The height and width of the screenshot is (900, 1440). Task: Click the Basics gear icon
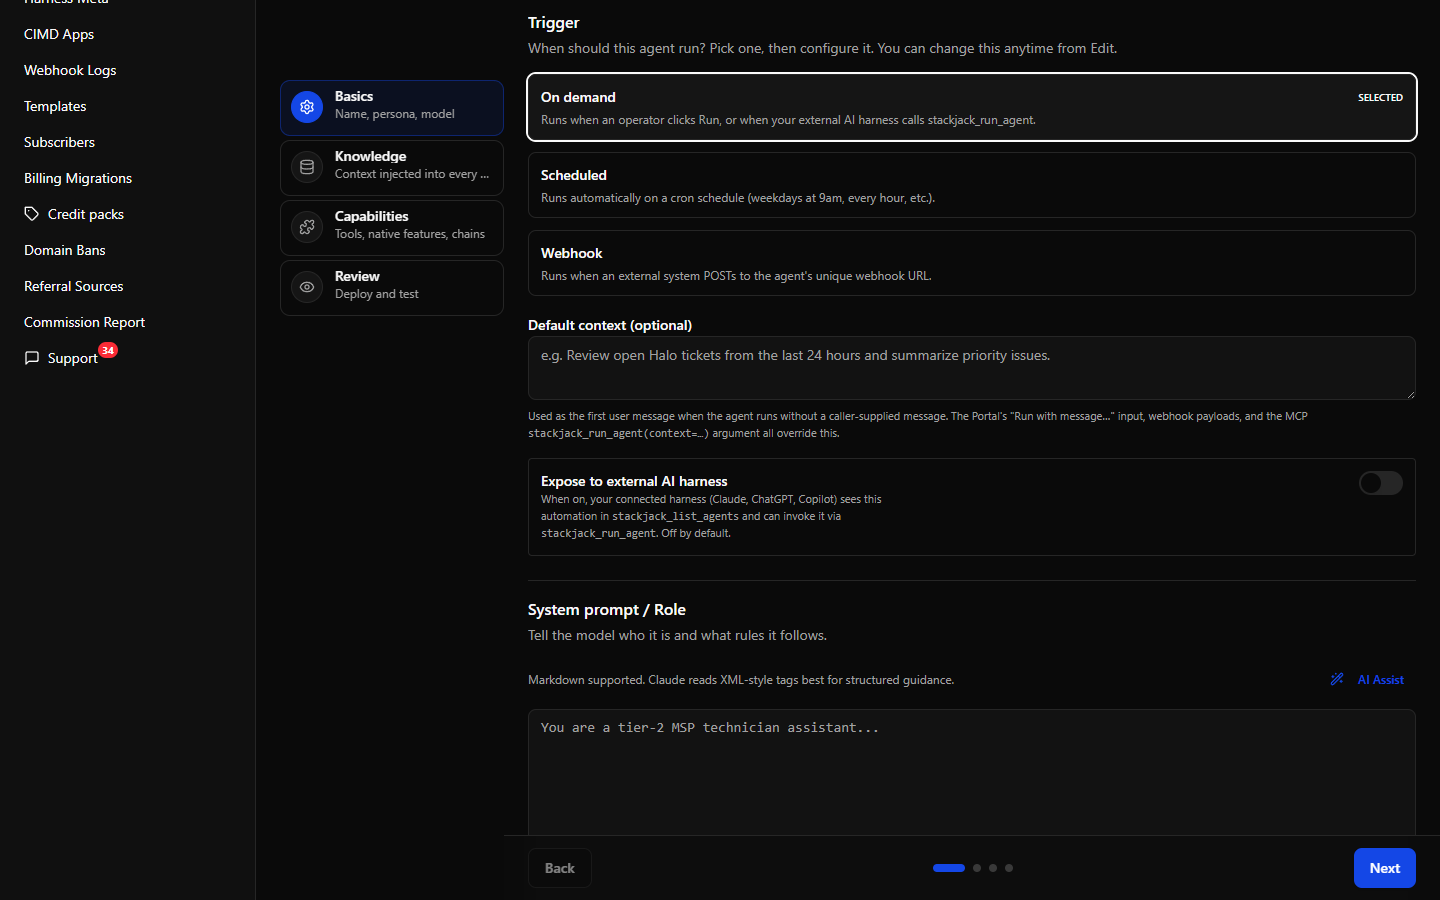[307, 107]
